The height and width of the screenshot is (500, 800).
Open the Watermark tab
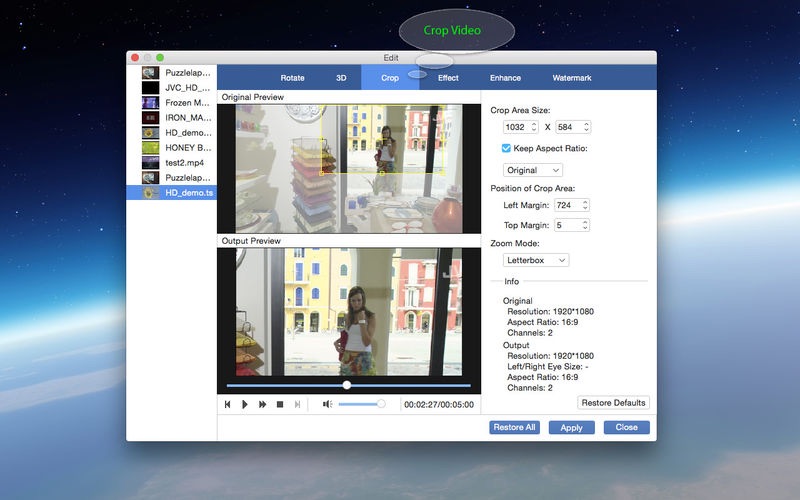point(571,78)
